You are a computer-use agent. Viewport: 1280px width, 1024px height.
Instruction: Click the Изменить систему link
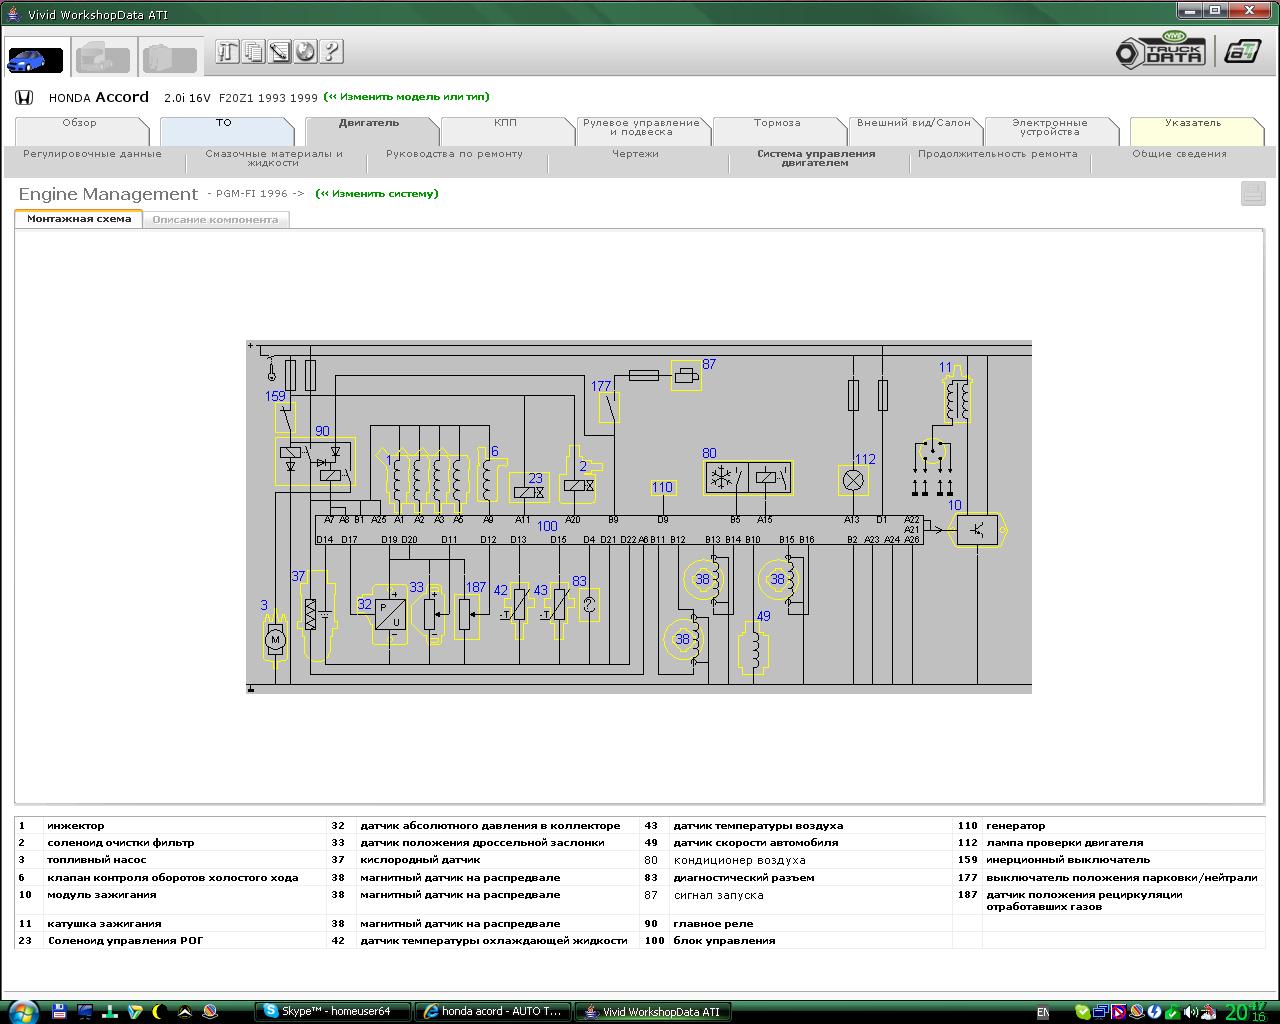click(377, 194)
